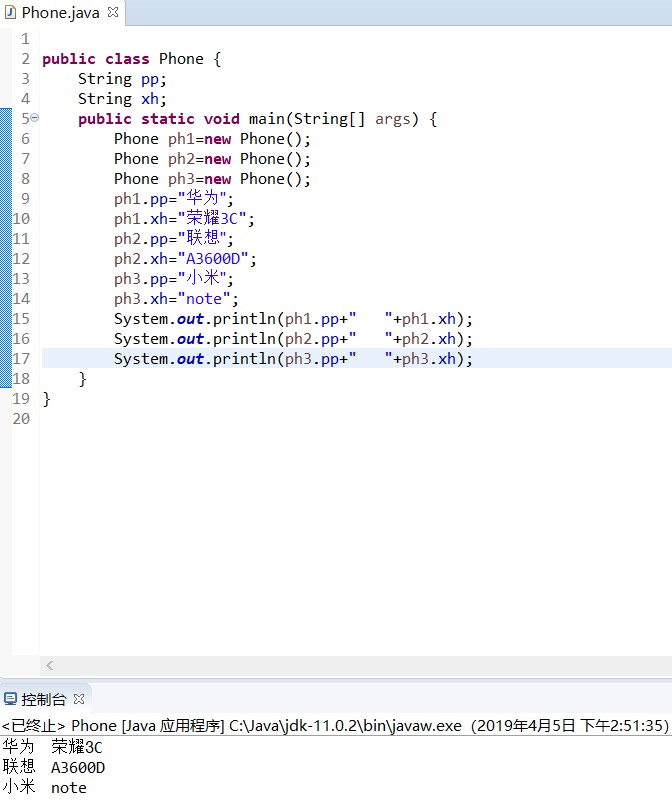
Task: Click the 'public static void main' line
Action: tap(257, 119)
